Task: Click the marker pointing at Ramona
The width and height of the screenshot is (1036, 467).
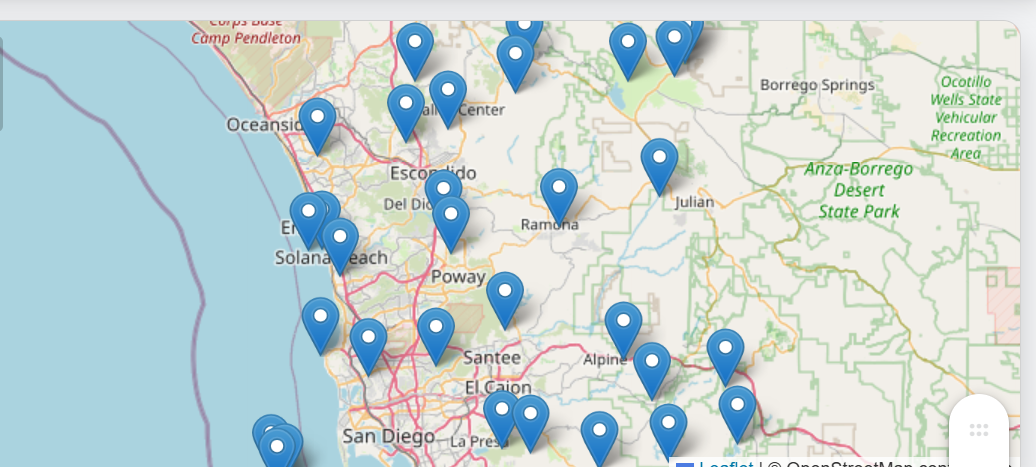Action: [559, 196]
